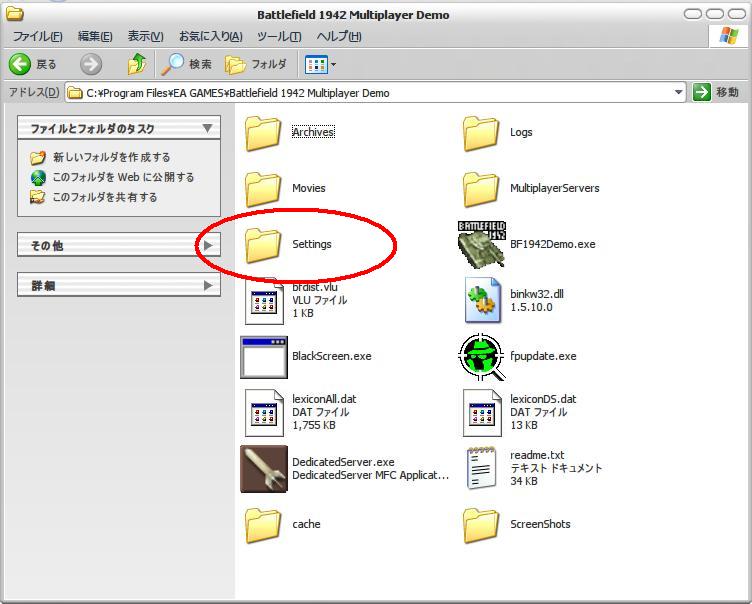Expand the address bar dropdown arrow
The image size is (752, 604).
point(678,92)
